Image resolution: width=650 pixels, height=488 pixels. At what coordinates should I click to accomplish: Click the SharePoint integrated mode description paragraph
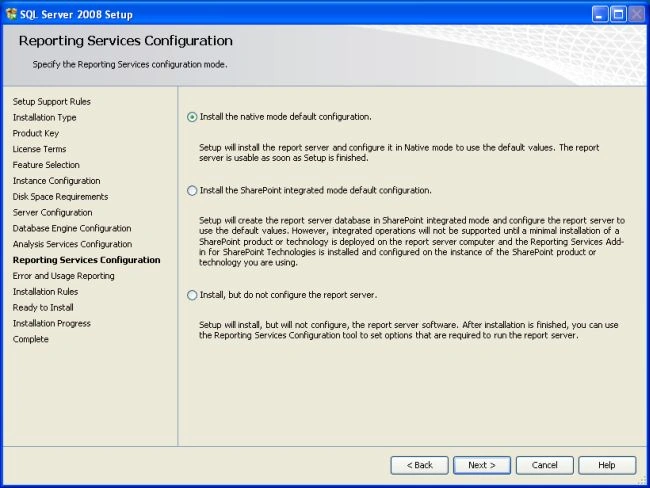coord(412,241)
